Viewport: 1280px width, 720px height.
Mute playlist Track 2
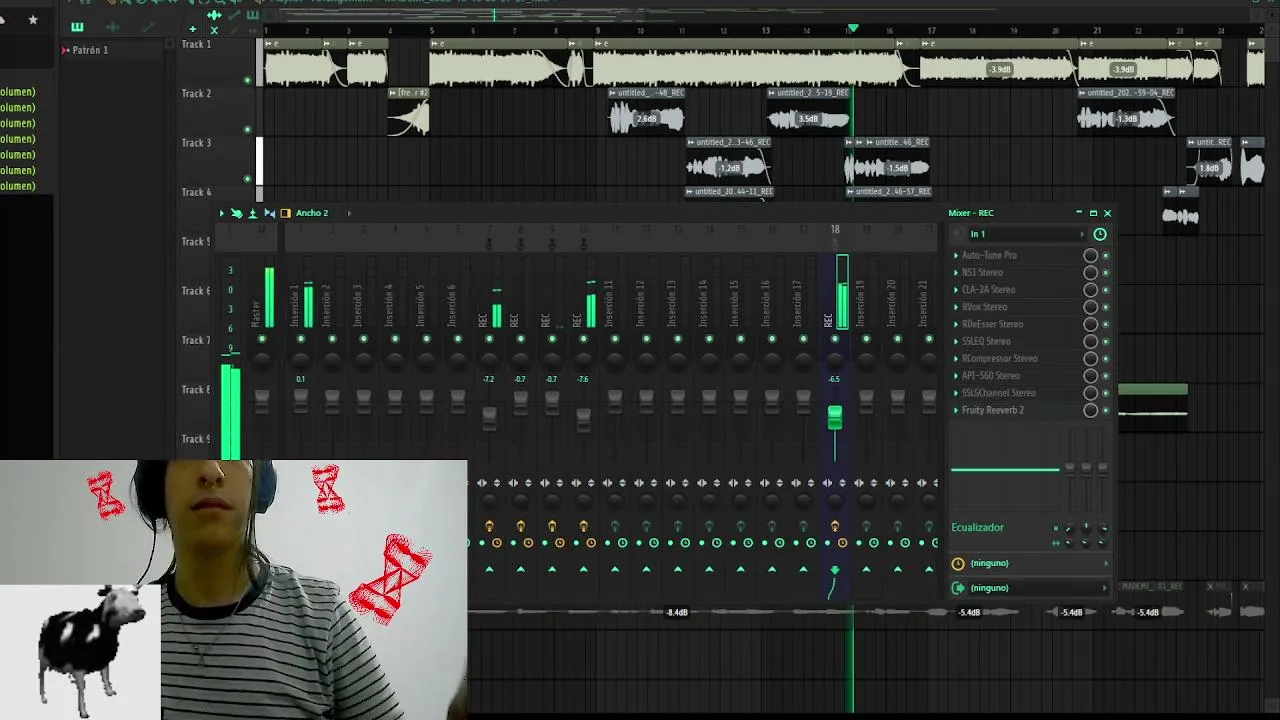click(247, 130)
